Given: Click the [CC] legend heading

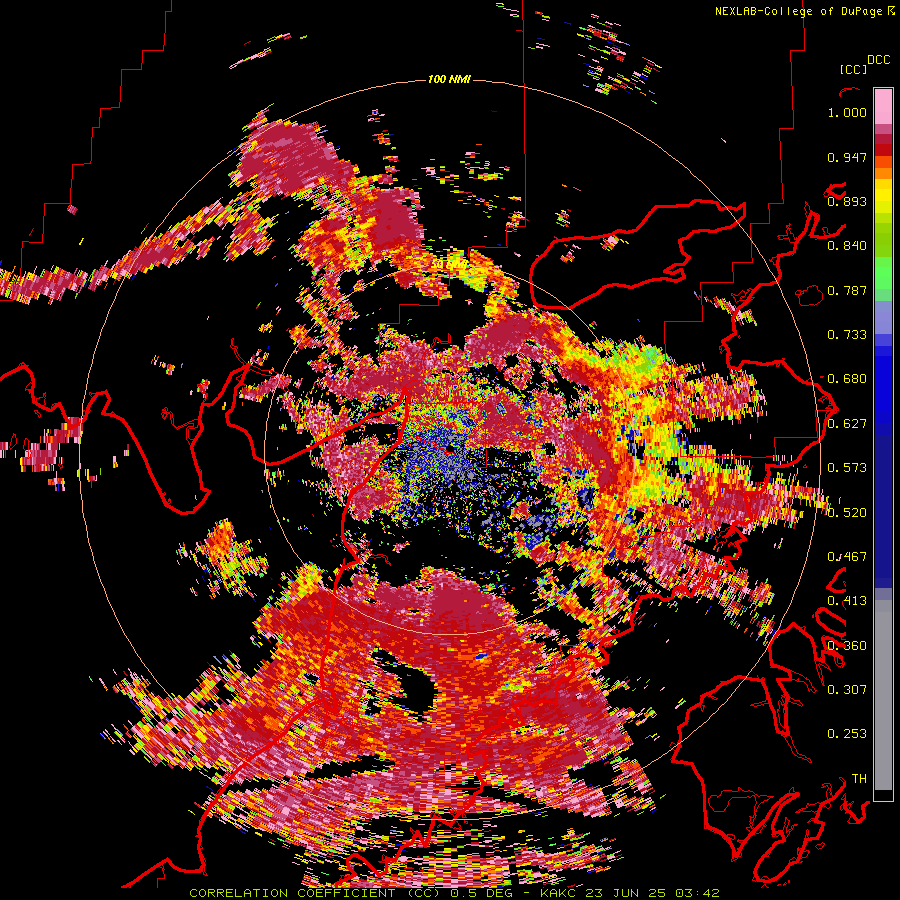Looking at the screenshot, I should pyautogui.click(x=854, y=70).
